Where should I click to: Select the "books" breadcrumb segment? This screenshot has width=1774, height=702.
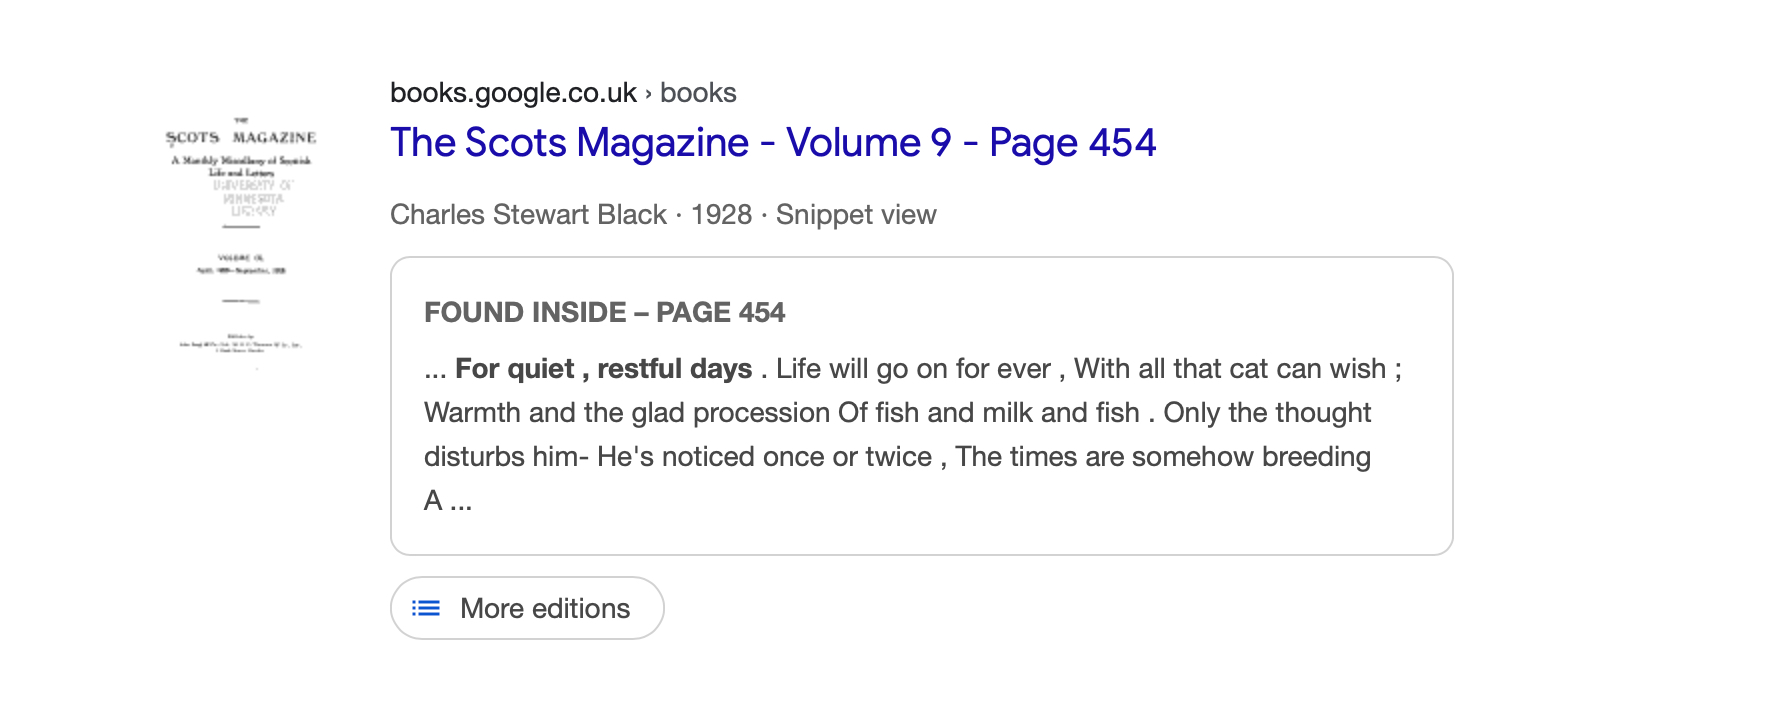click(698, 93)
